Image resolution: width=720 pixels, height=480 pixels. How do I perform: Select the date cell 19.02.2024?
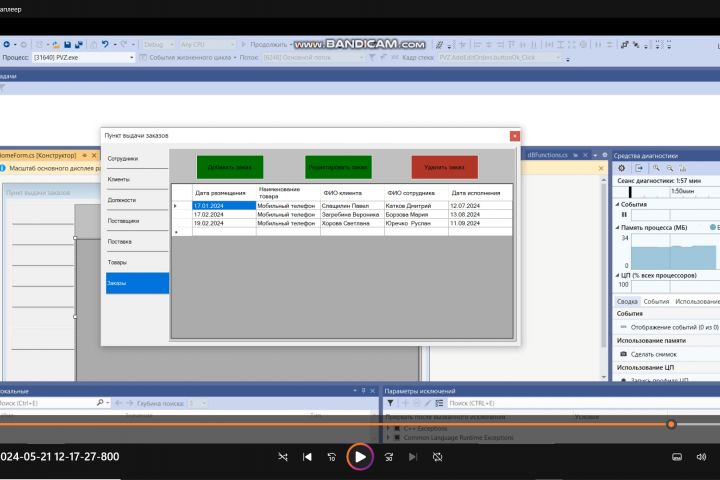pos(224,223)
